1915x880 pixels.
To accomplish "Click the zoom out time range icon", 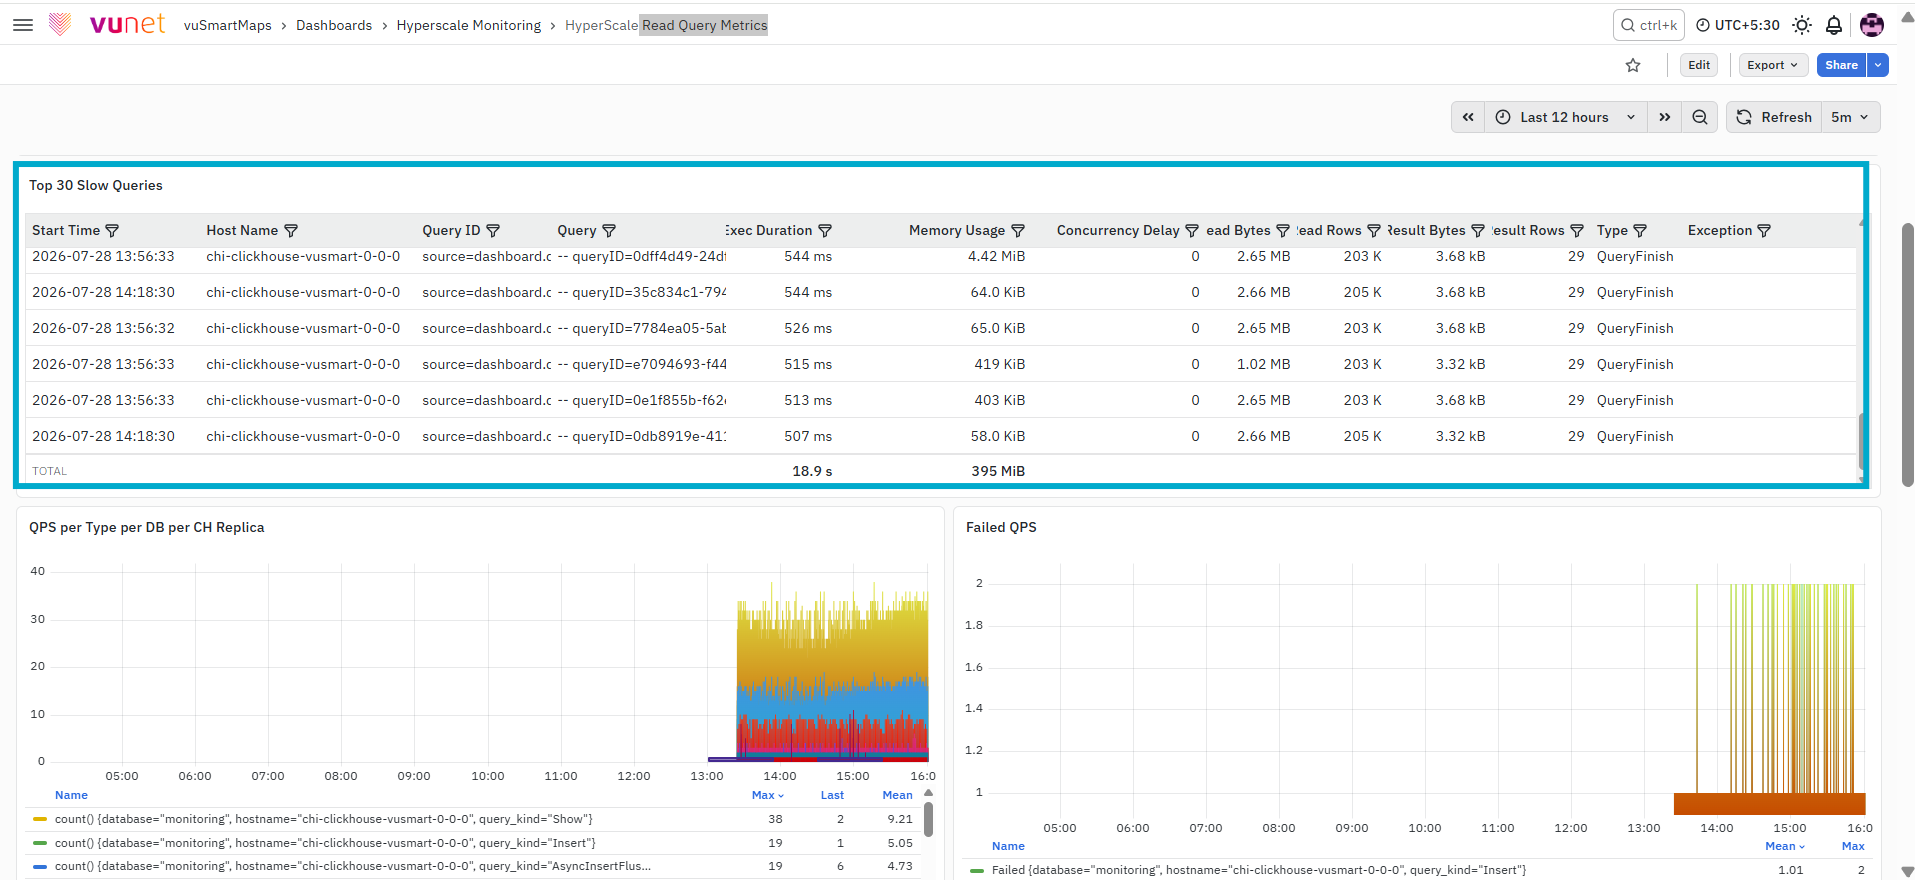I will pos(1700,117).
